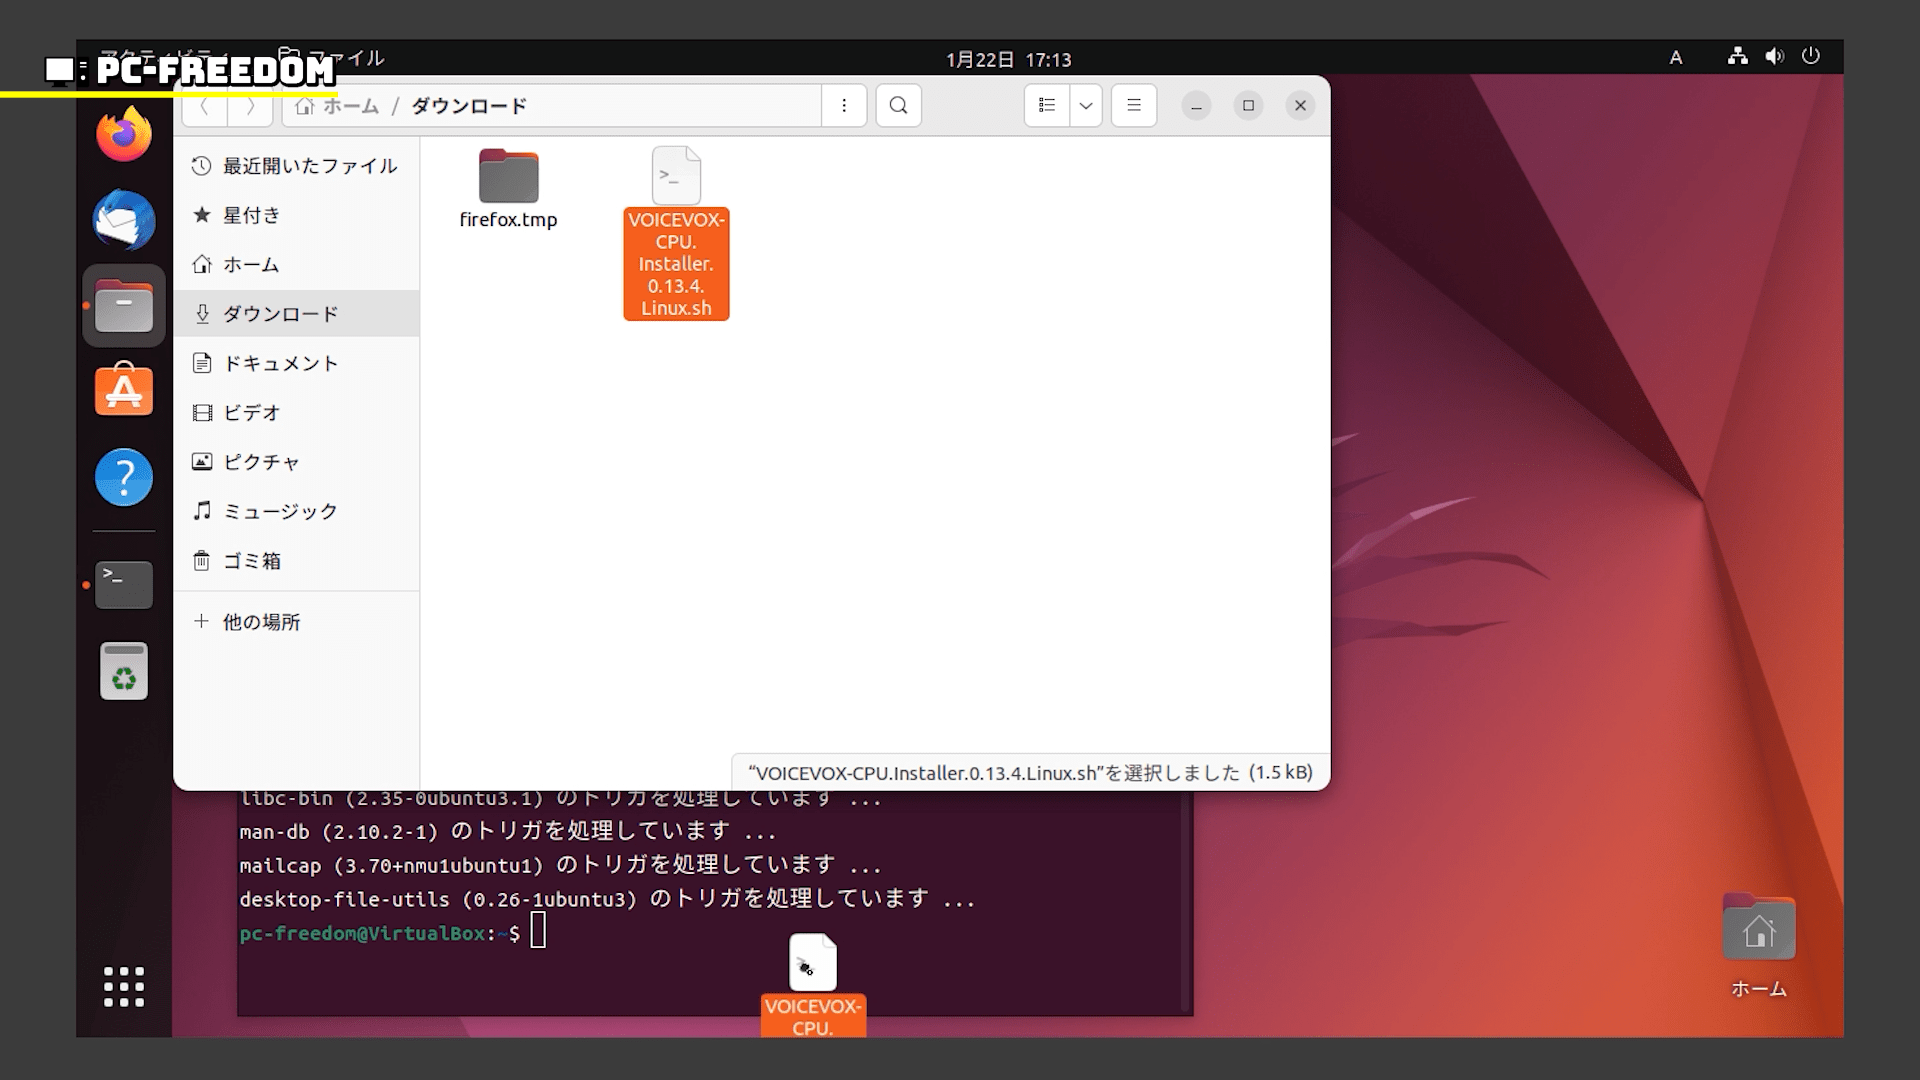Go forward with the right chevron
The width and height of the screenshot is (1920, 1080).
250,106
